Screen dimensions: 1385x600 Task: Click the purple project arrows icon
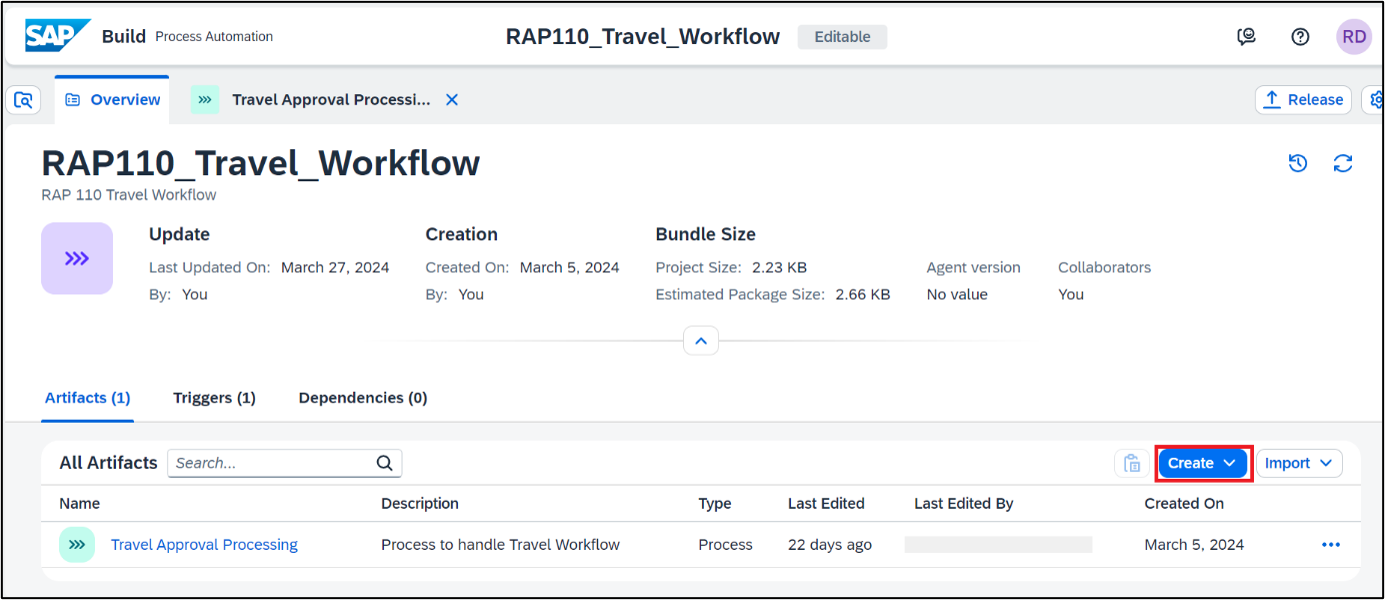77,258
